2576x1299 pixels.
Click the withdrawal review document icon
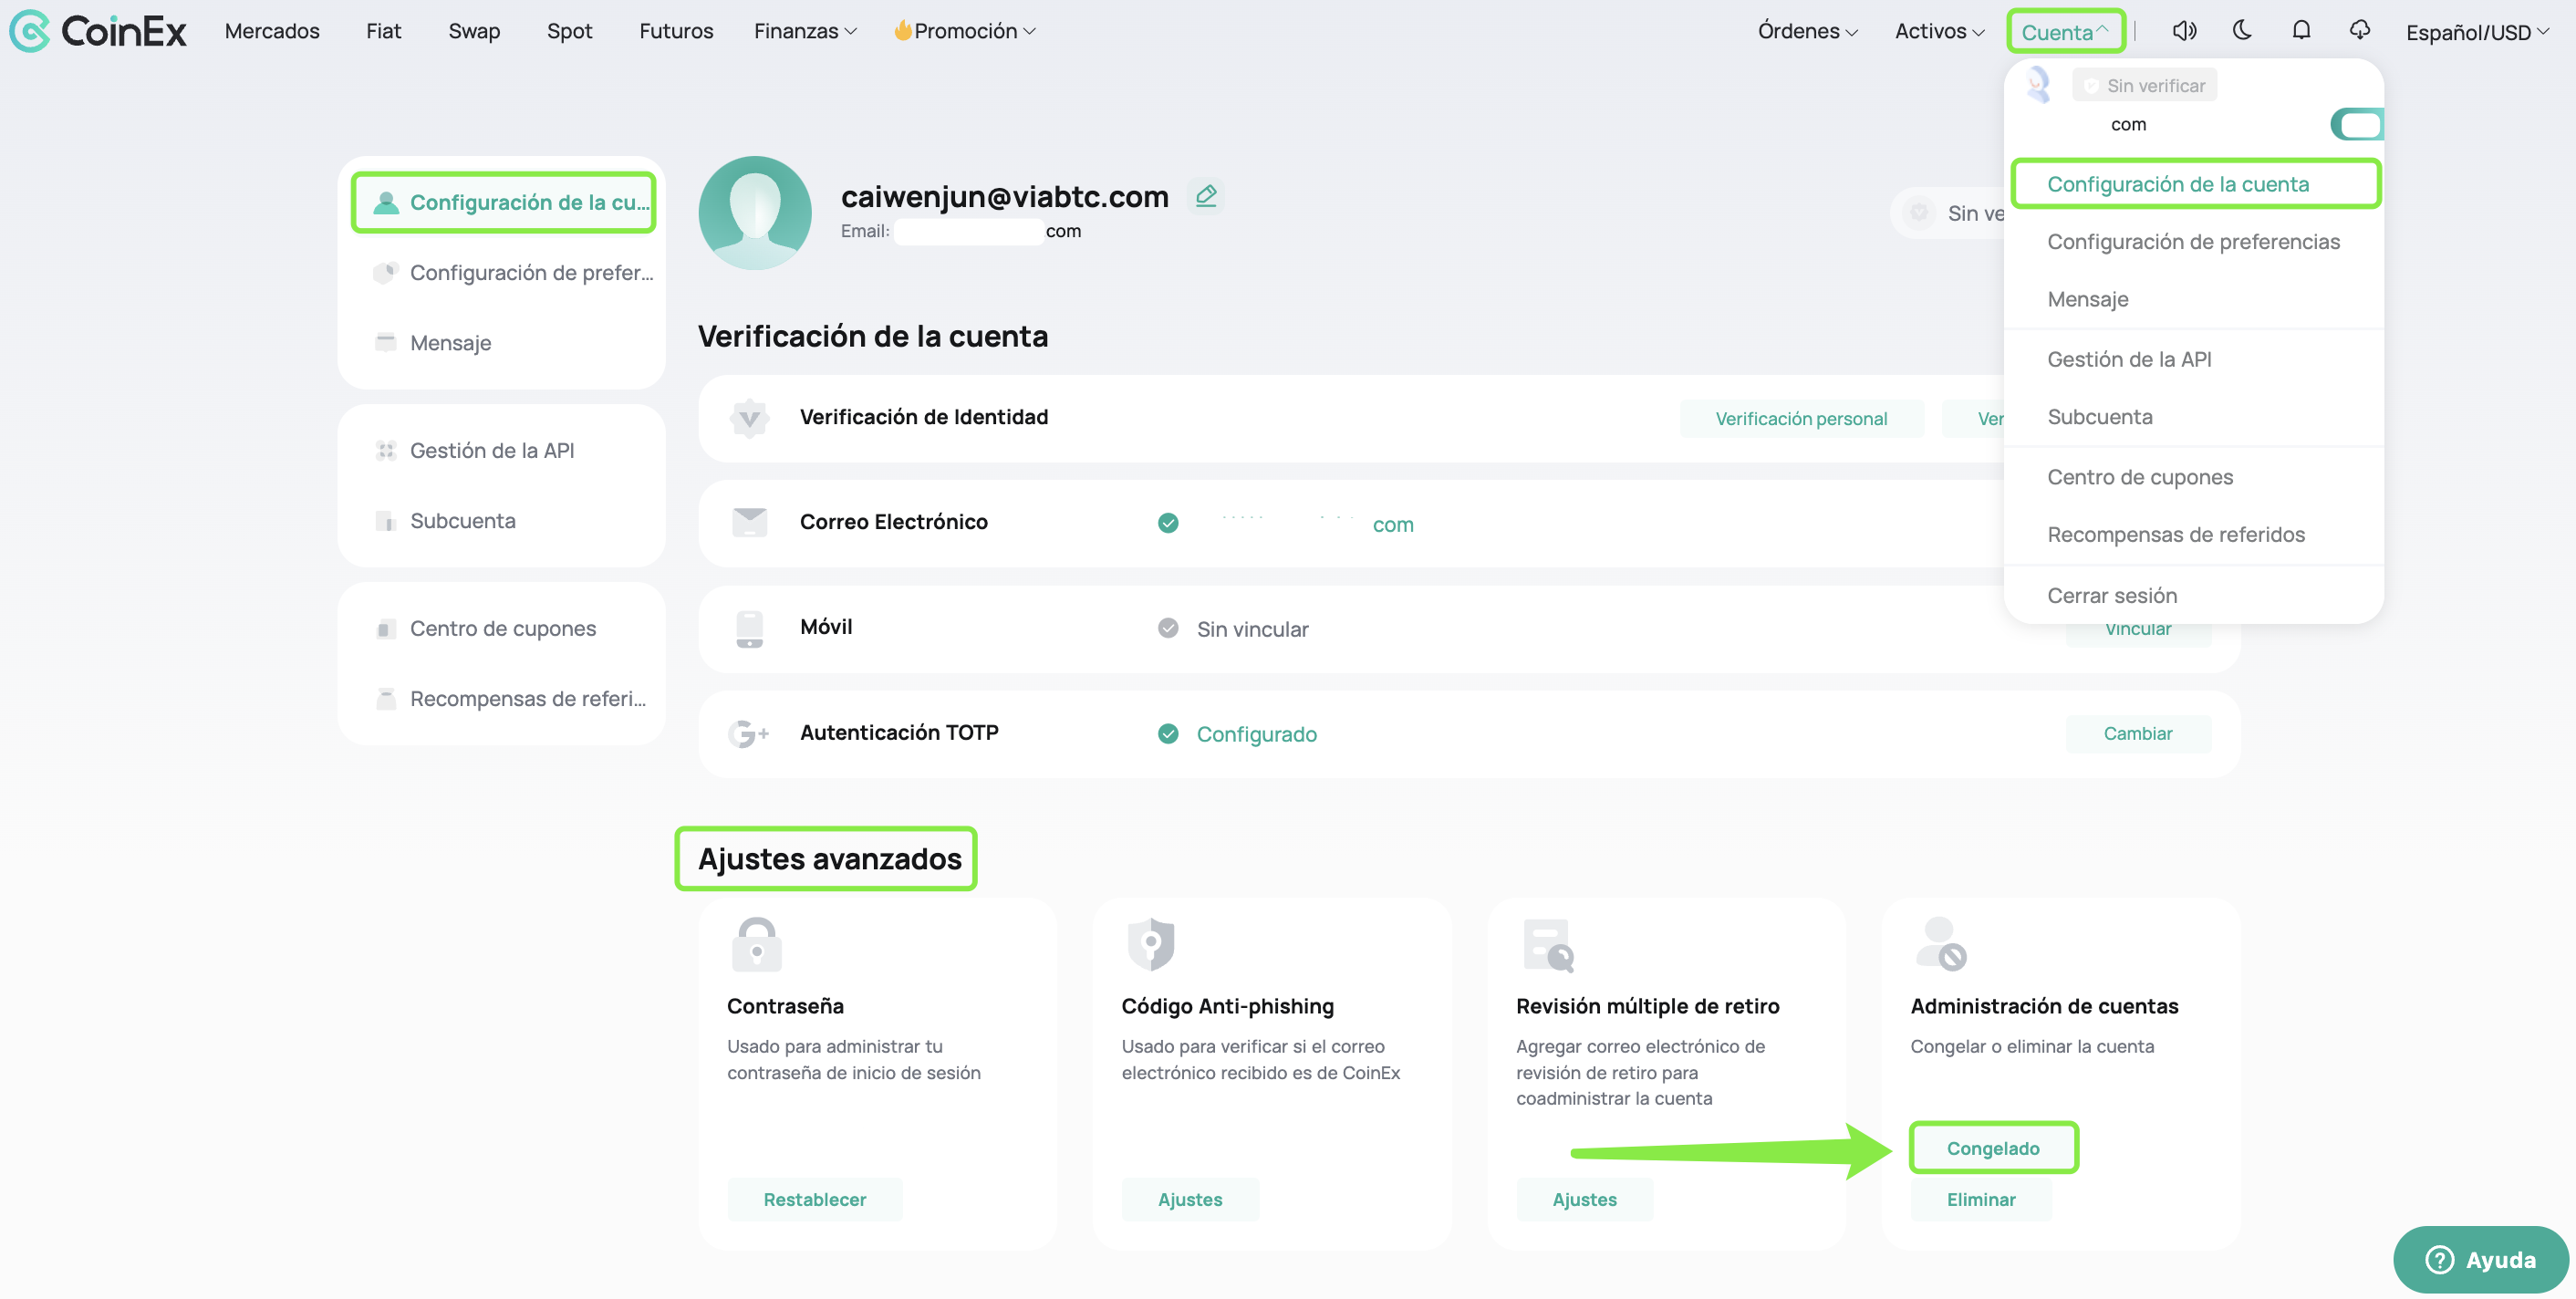[1548, 946]
